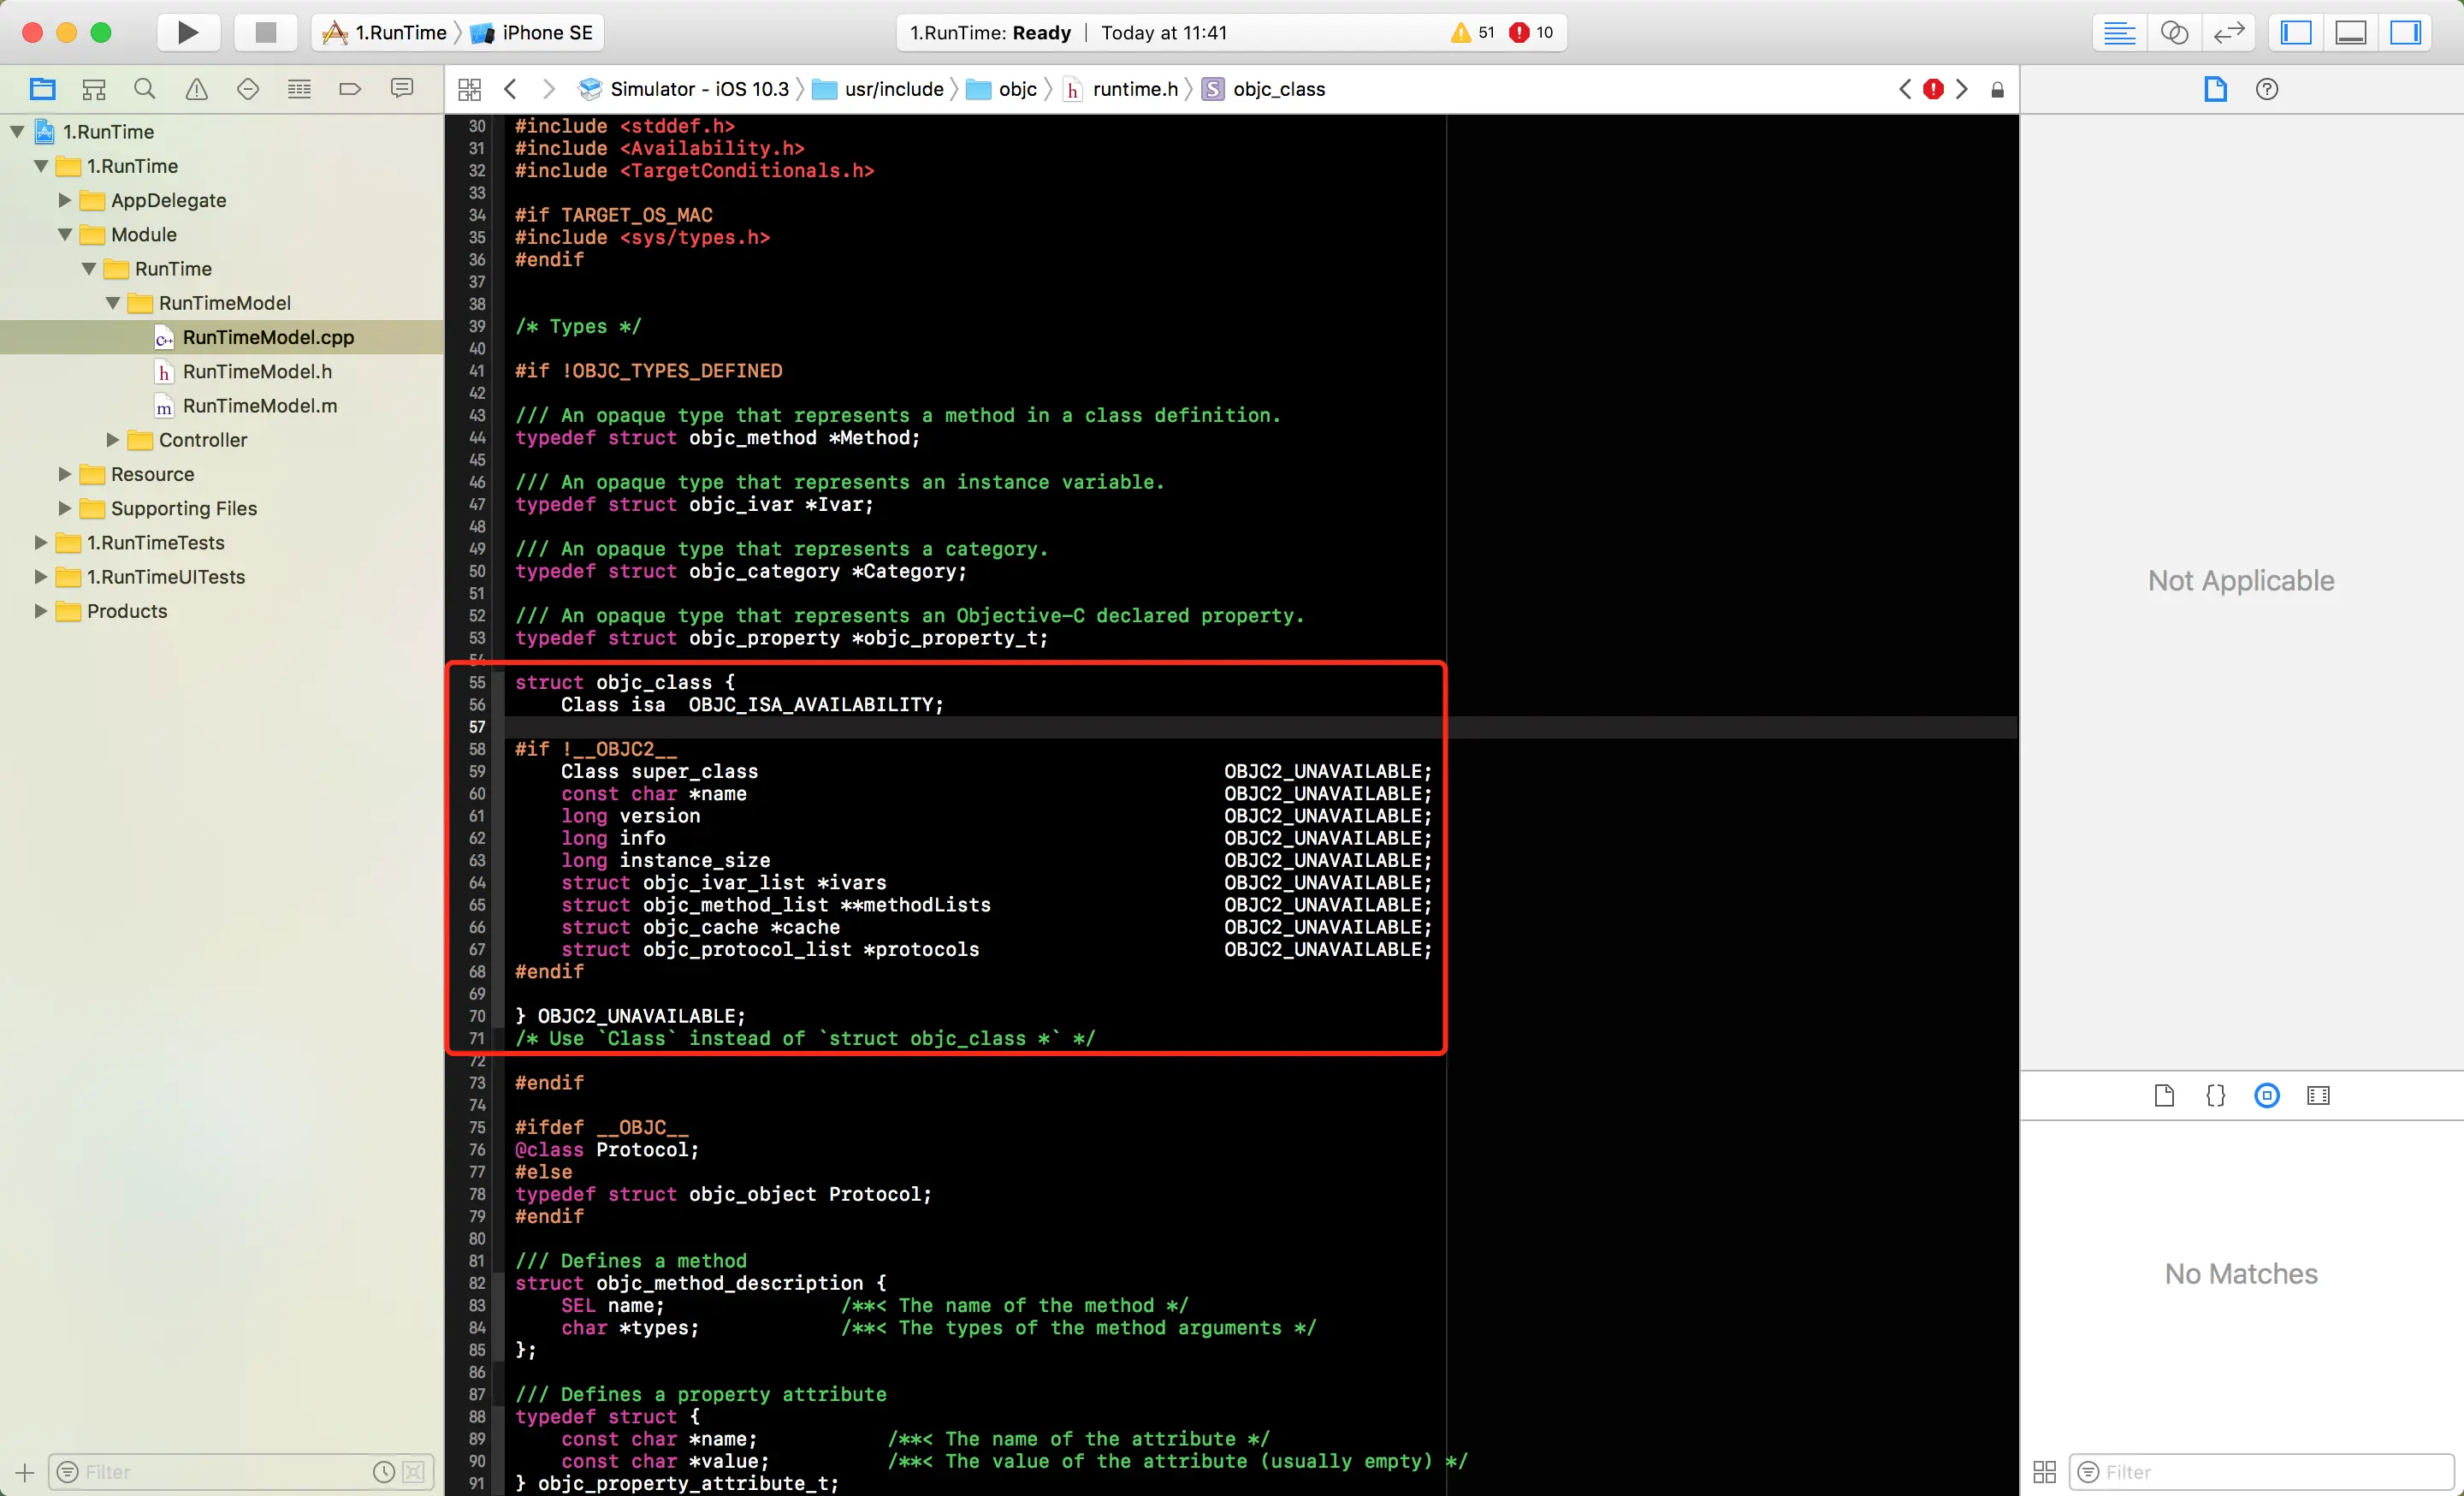Show the Quick Help inspector

(2267, 89)
